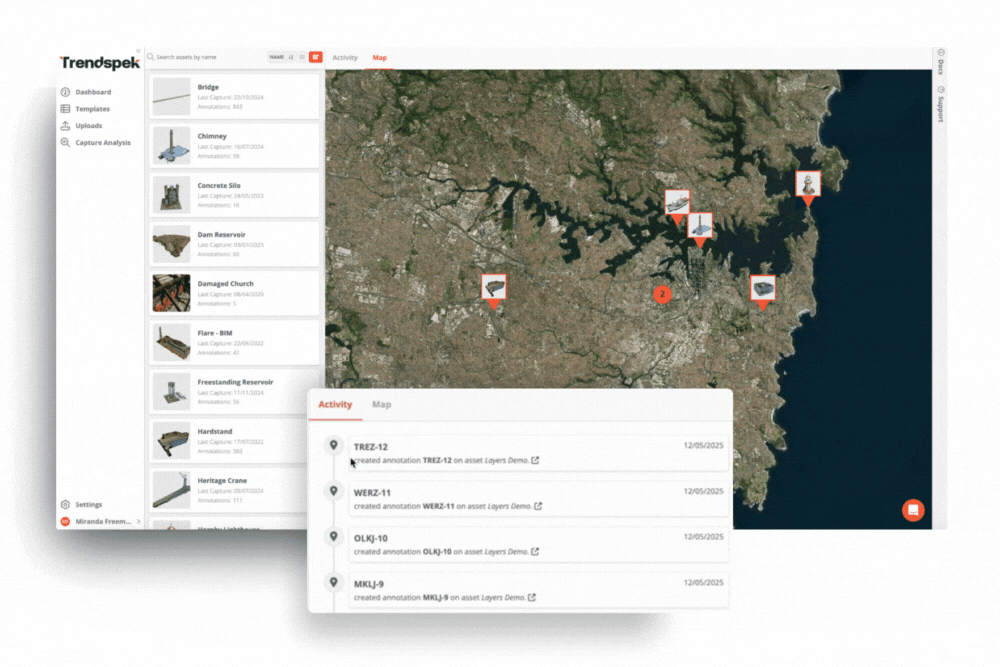1000x667 pixels.
Task: Click the location pin beside MKLJ-9
Action: click(334, 582)
